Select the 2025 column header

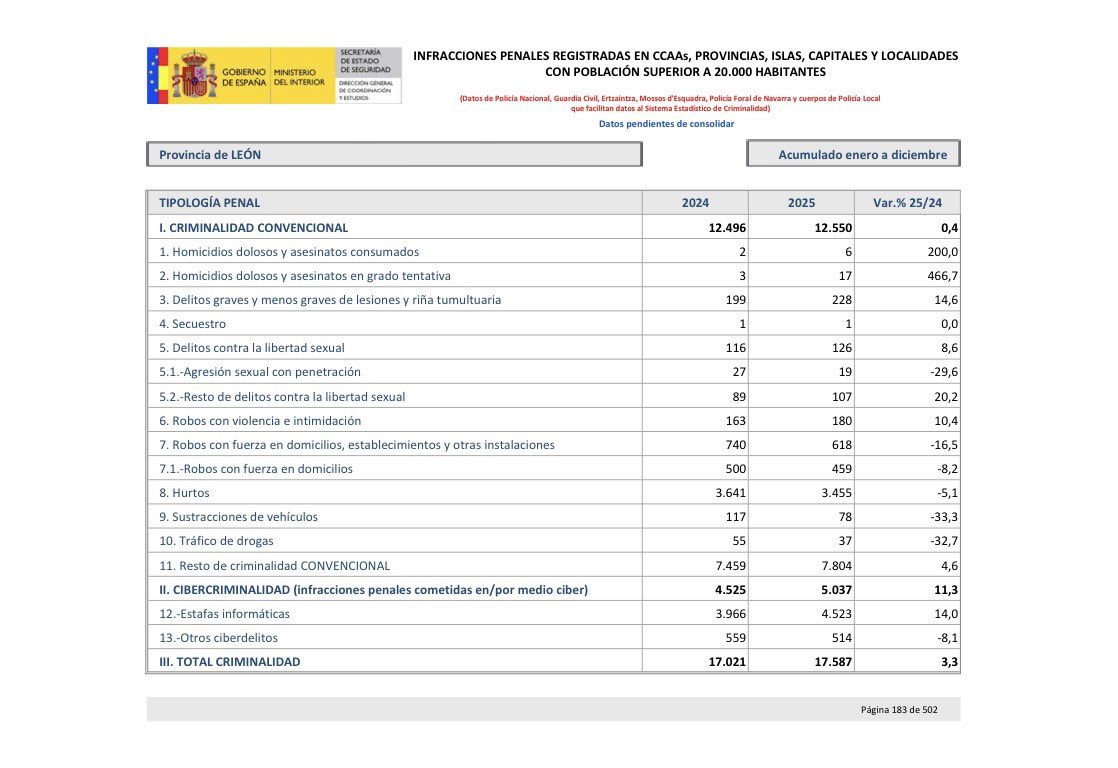click(801, 202)
